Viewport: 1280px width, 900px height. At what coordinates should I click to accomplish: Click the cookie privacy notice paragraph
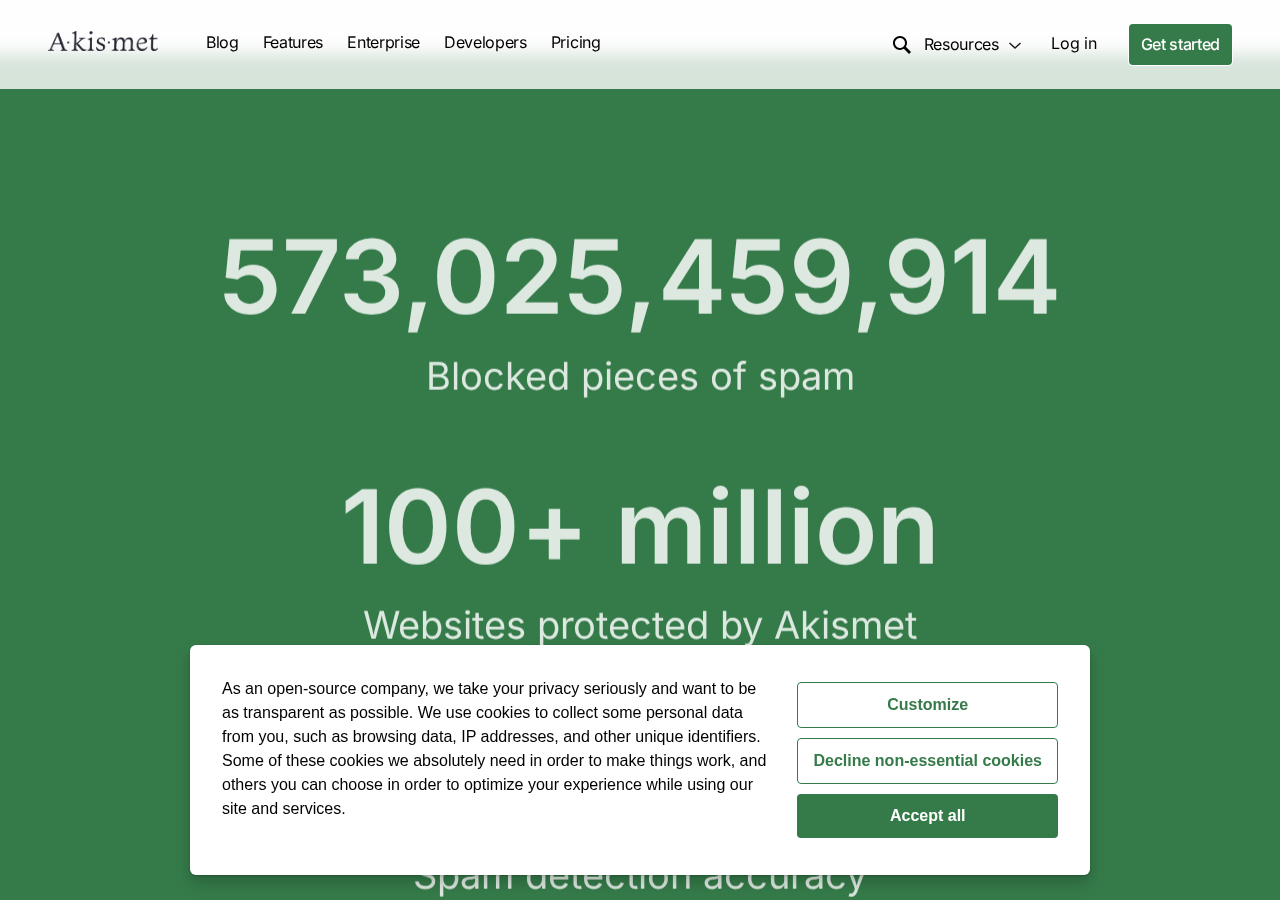click(x=494, y=748)
